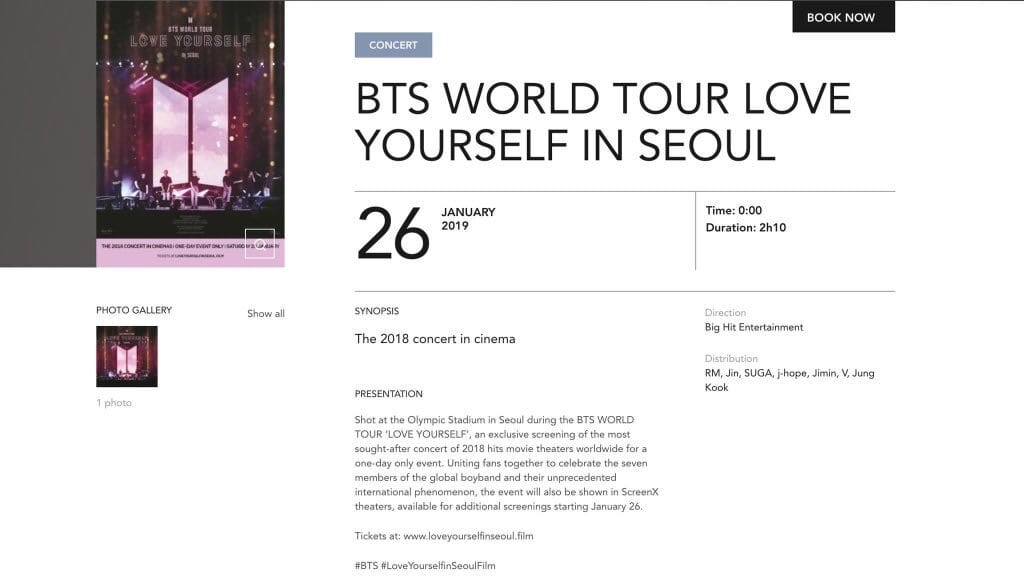Screen dimensions: 1024x579
Task: Click the PHOTO GALLERY heading
Action: coord(134,310)
